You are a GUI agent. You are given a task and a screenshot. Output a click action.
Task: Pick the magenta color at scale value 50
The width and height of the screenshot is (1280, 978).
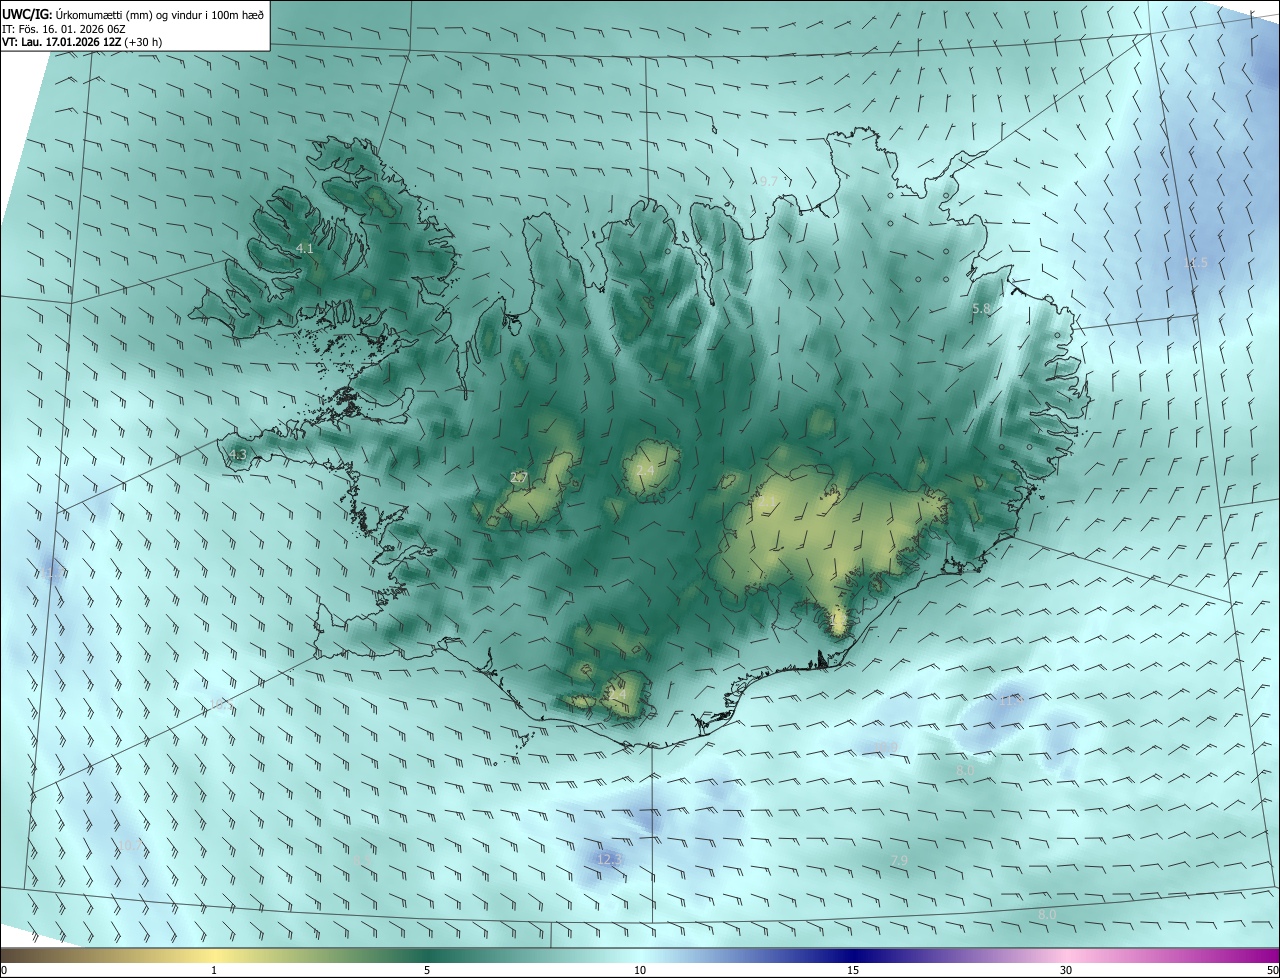pyautogui.click(x=1274, y=955)
